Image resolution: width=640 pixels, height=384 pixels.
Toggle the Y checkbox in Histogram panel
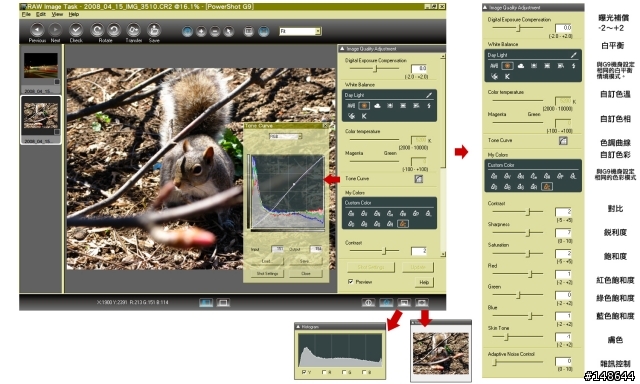[304, 372]
